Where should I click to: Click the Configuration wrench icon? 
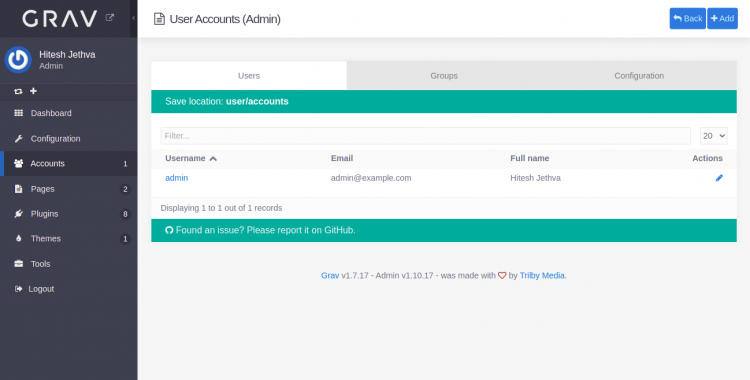(x=19, y=139)
